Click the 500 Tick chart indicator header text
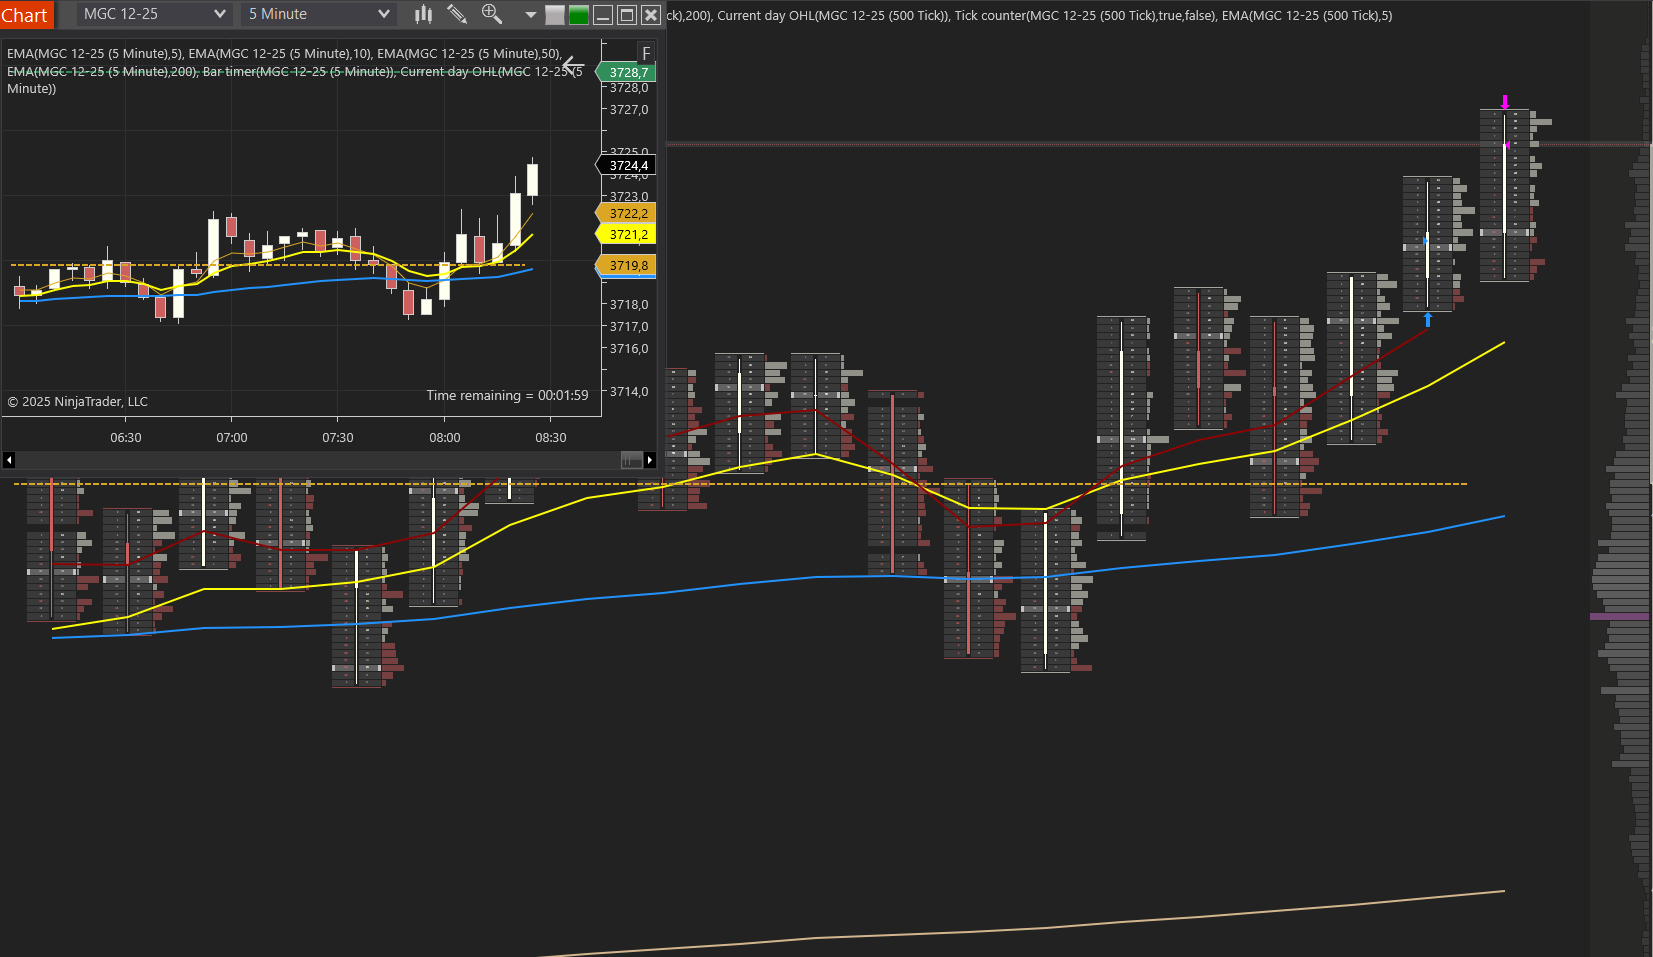This screenshot has height=957, width=1653. point(1029,15)
